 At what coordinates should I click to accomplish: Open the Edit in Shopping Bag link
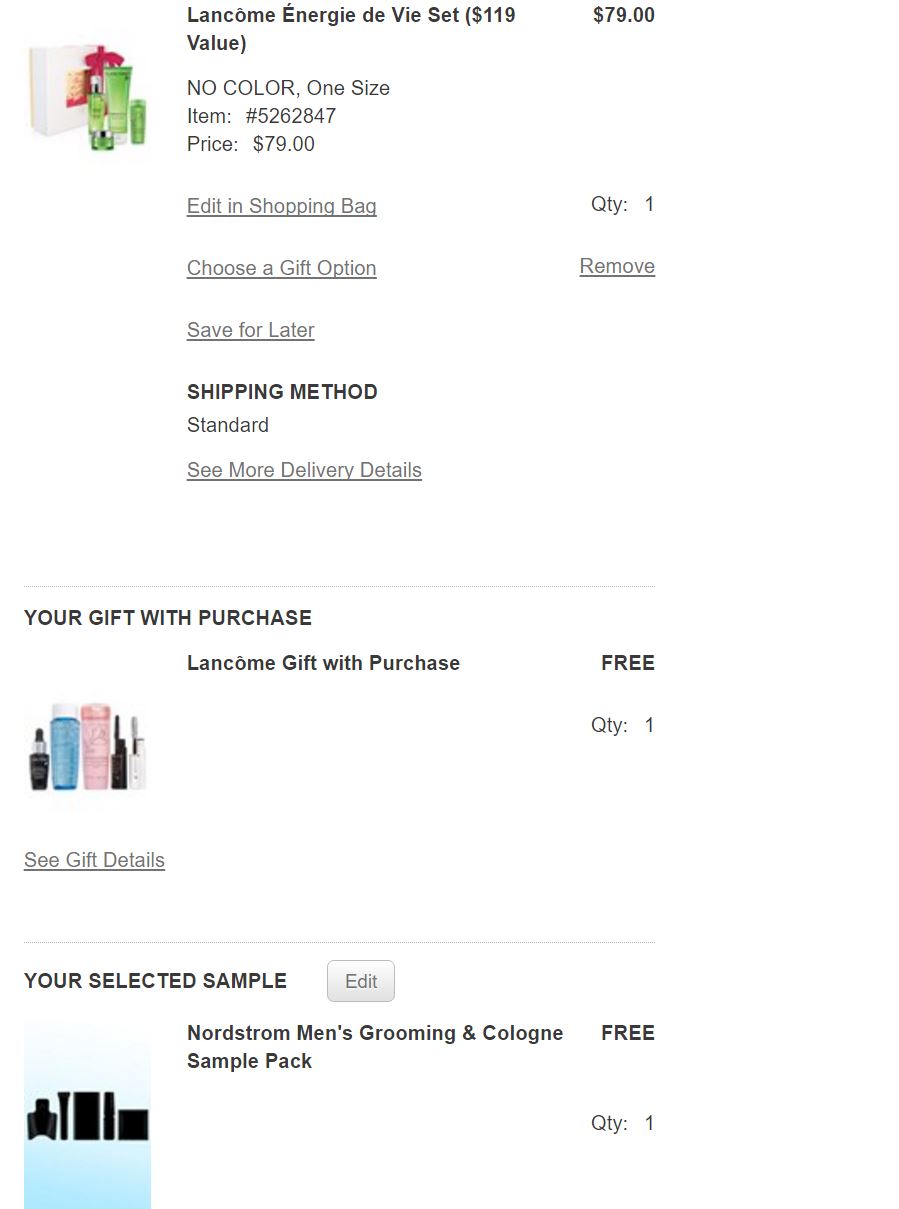click(281, 206)
